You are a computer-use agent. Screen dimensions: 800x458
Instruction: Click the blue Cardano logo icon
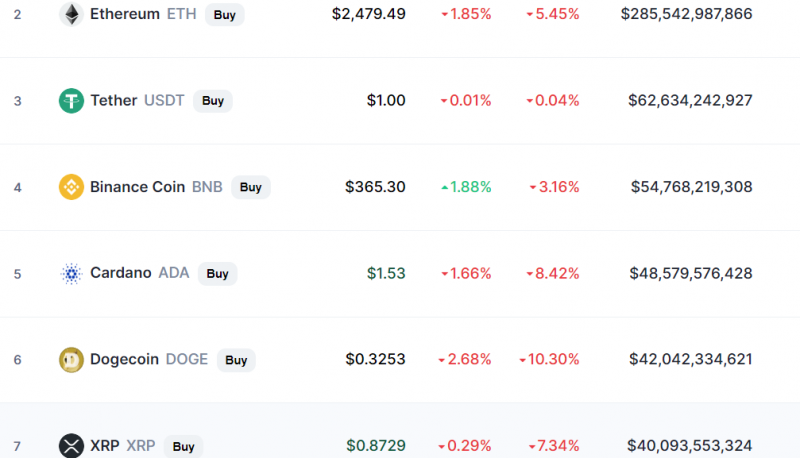coord(71,273)
